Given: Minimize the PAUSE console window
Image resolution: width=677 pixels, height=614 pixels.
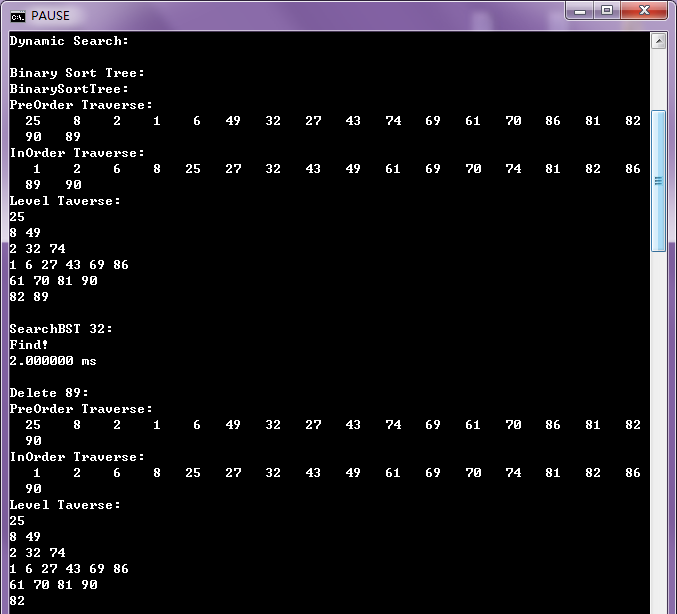Looking at the screenshot, I should pos(580,10).
